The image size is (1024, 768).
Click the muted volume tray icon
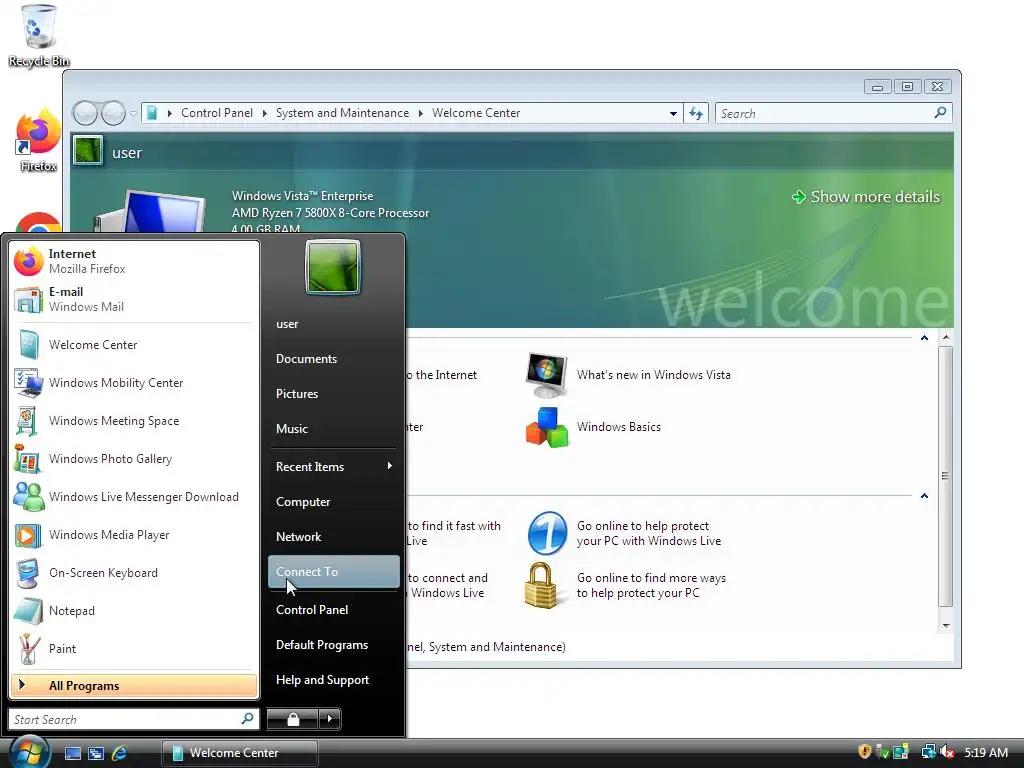(x=947, y=752)
